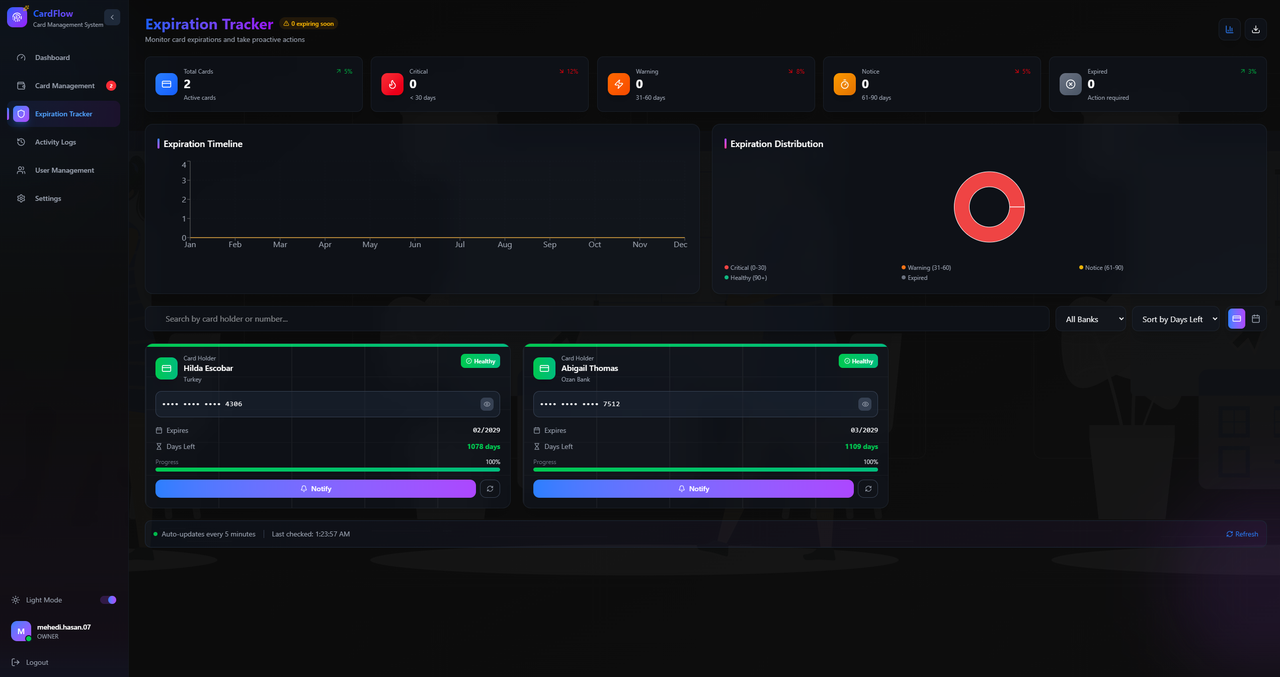Click progress bar on Hilda Escobar's card
Image resolution: width=1280 pixels, height=677 pixels.
328,470
